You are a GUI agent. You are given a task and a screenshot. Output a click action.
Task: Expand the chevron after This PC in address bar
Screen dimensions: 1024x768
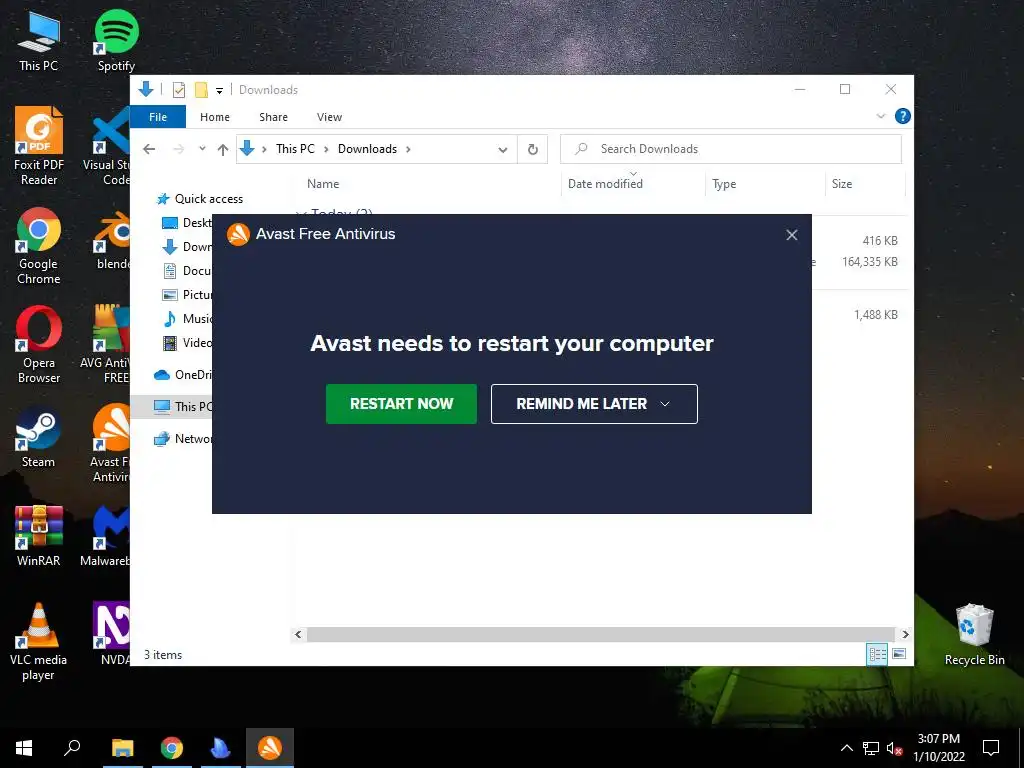point(326,149)
